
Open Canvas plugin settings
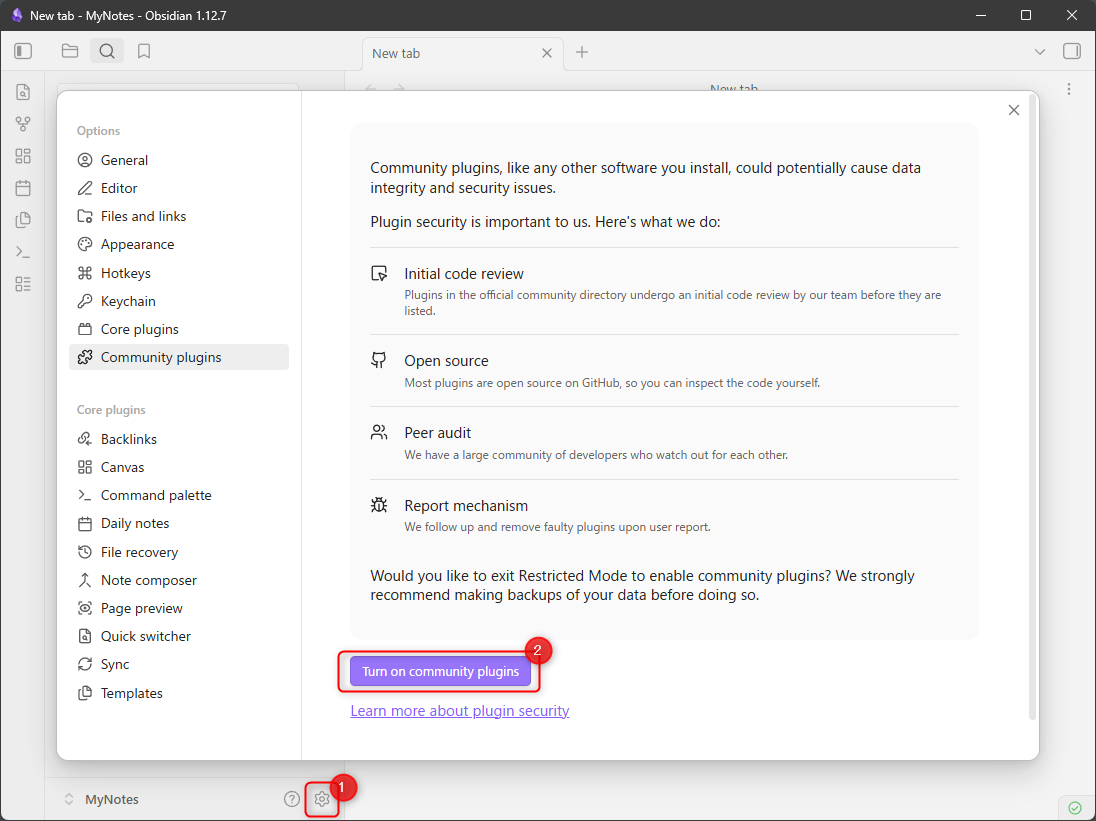click(x=179, y=467)
